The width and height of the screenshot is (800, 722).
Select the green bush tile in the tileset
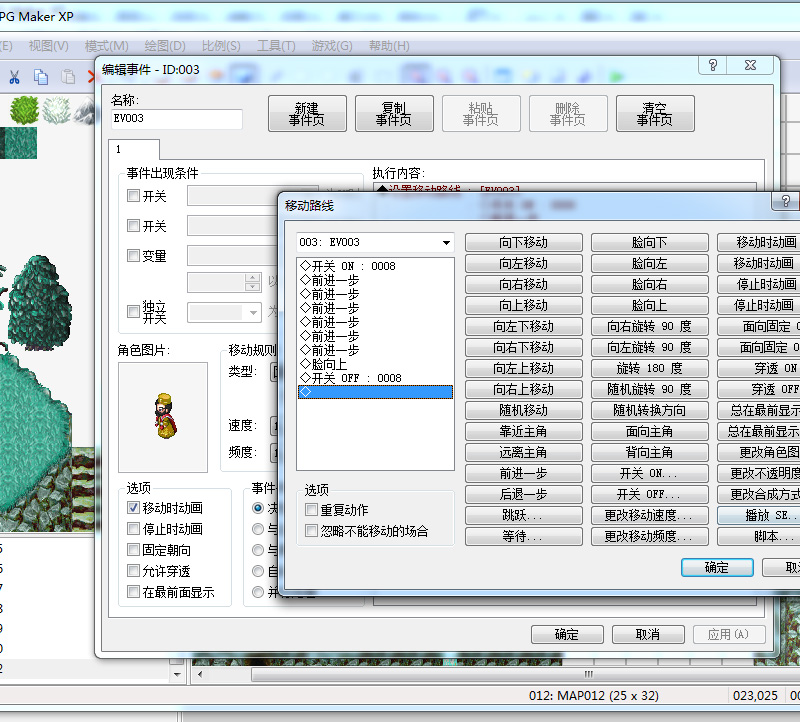coord(24,110)
